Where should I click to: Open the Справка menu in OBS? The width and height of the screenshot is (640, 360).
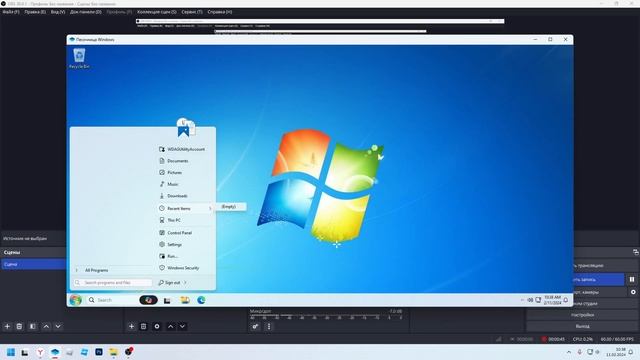click(x=220, y=12)
